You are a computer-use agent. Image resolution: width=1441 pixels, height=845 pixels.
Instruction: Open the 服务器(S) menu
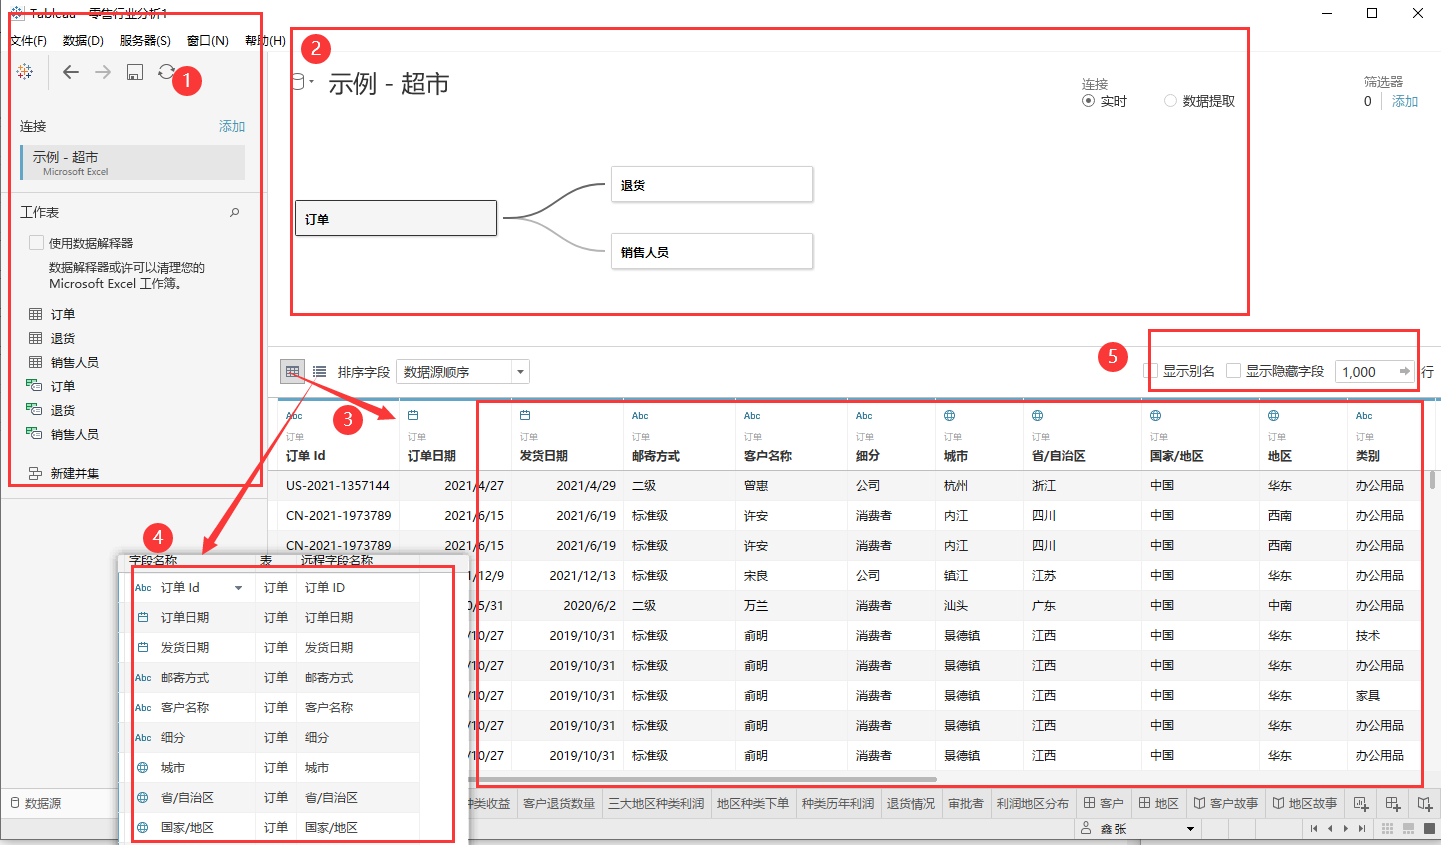click(x=145, y=41)
